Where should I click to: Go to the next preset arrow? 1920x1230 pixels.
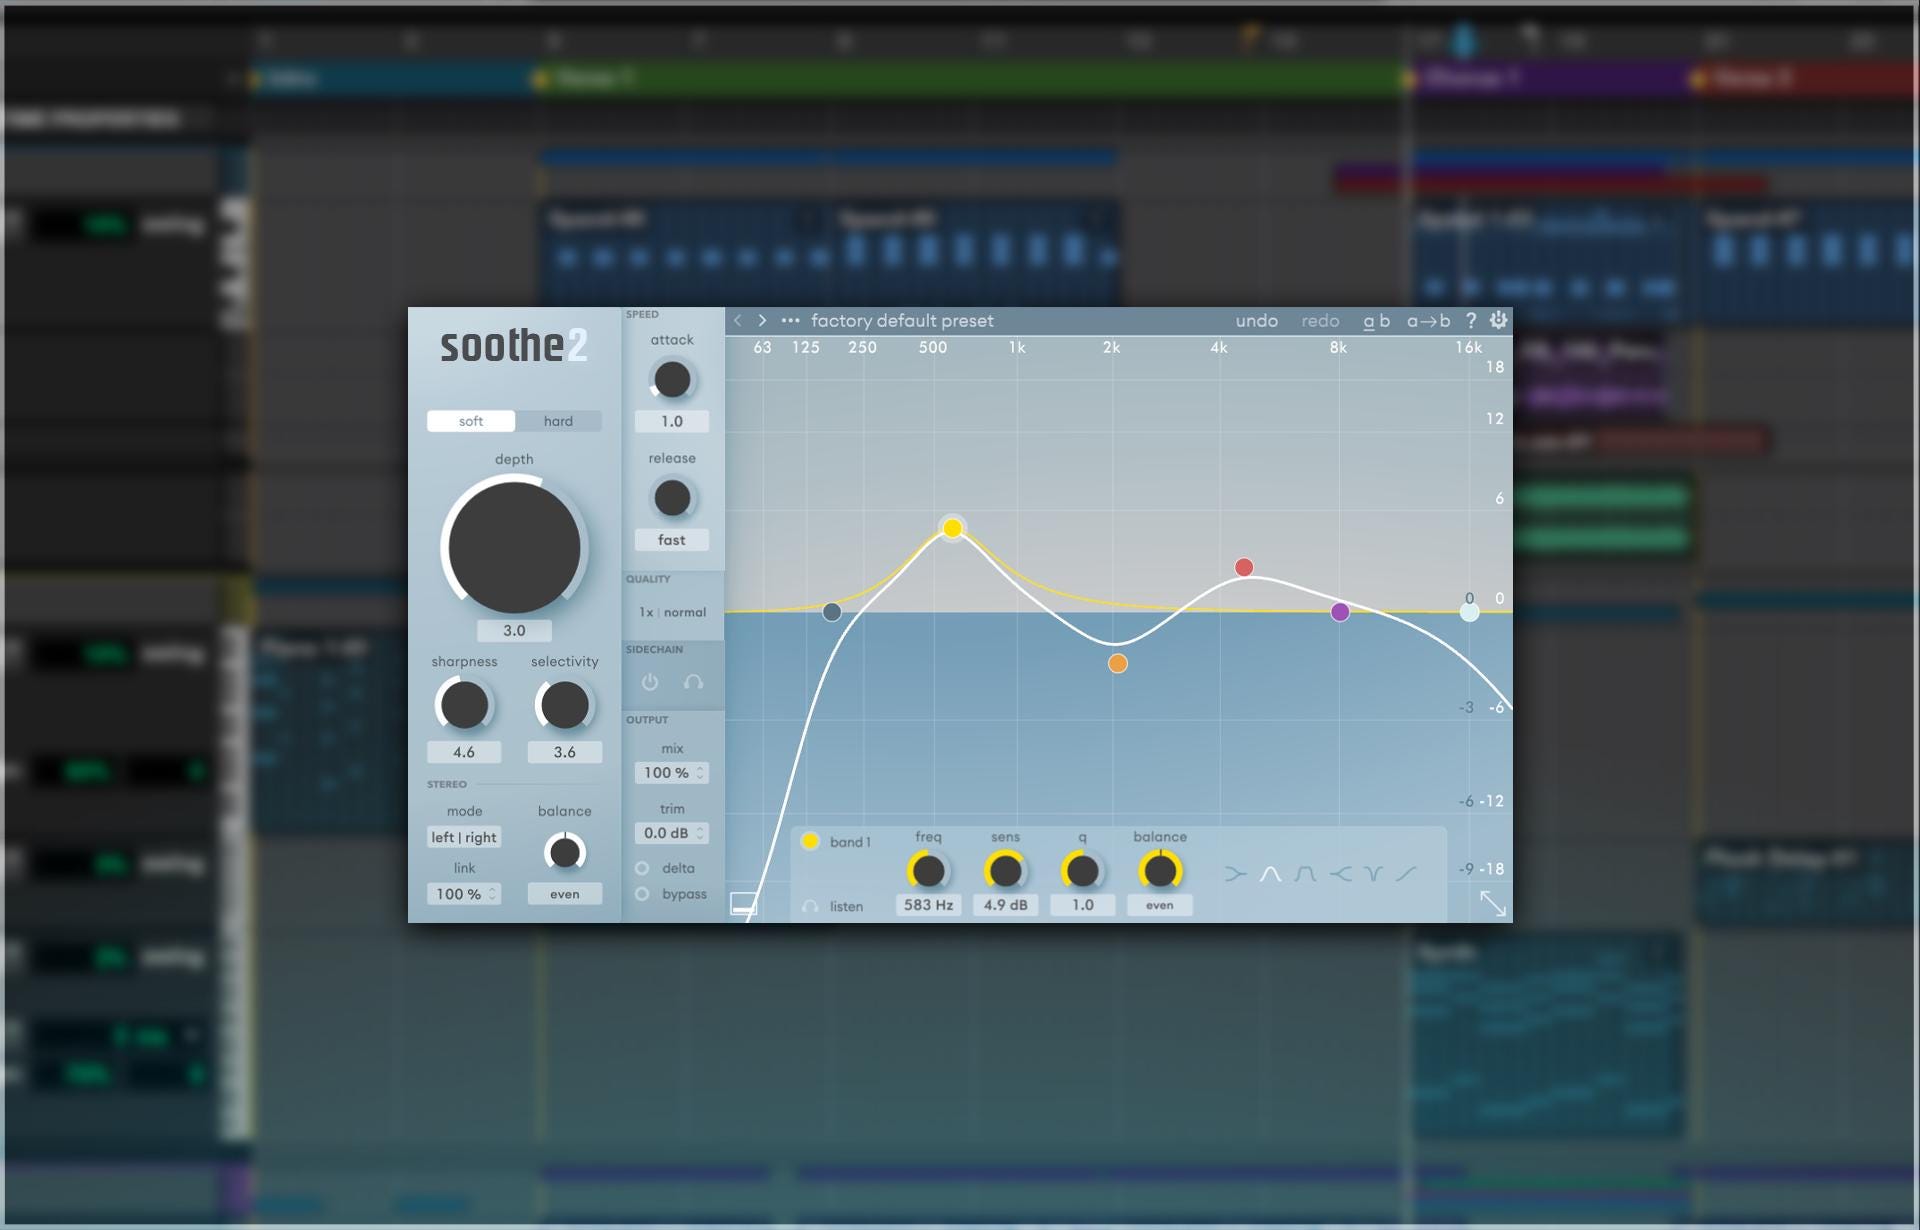tap(762, 321)
